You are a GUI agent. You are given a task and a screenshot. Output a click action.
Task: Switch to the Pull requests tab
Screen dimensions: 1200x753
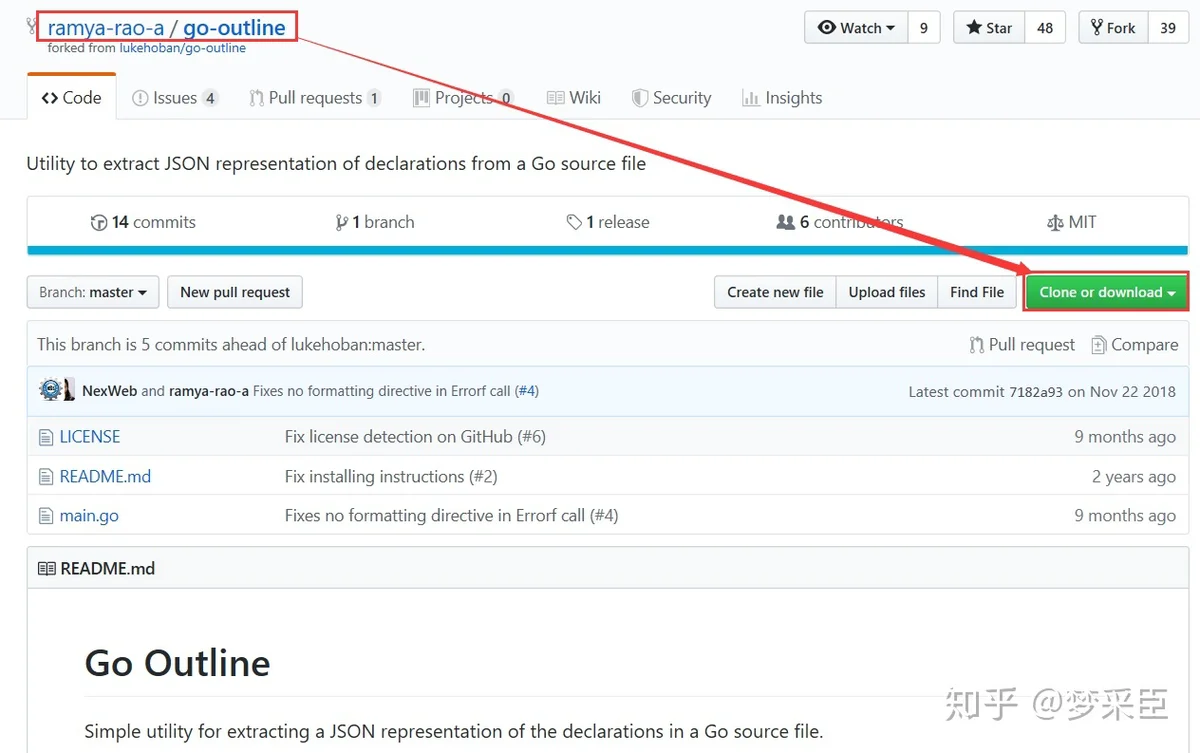[314, 97]
